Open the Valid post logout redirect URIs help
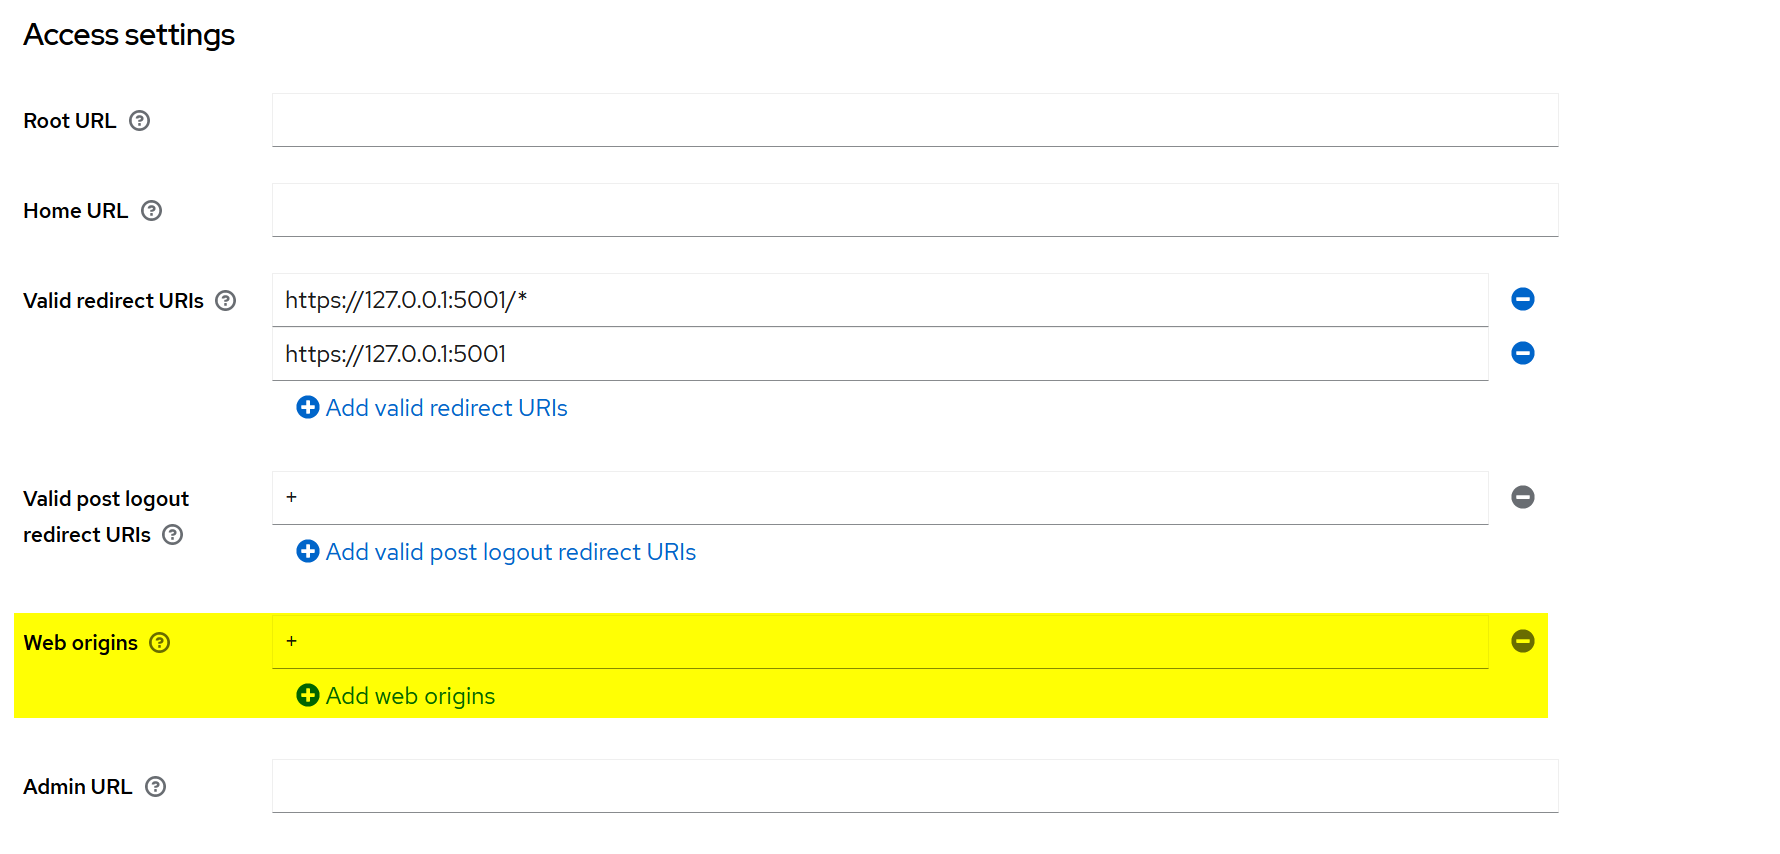This screenshot has width=1780, height=854. click(x=172, y=535)
